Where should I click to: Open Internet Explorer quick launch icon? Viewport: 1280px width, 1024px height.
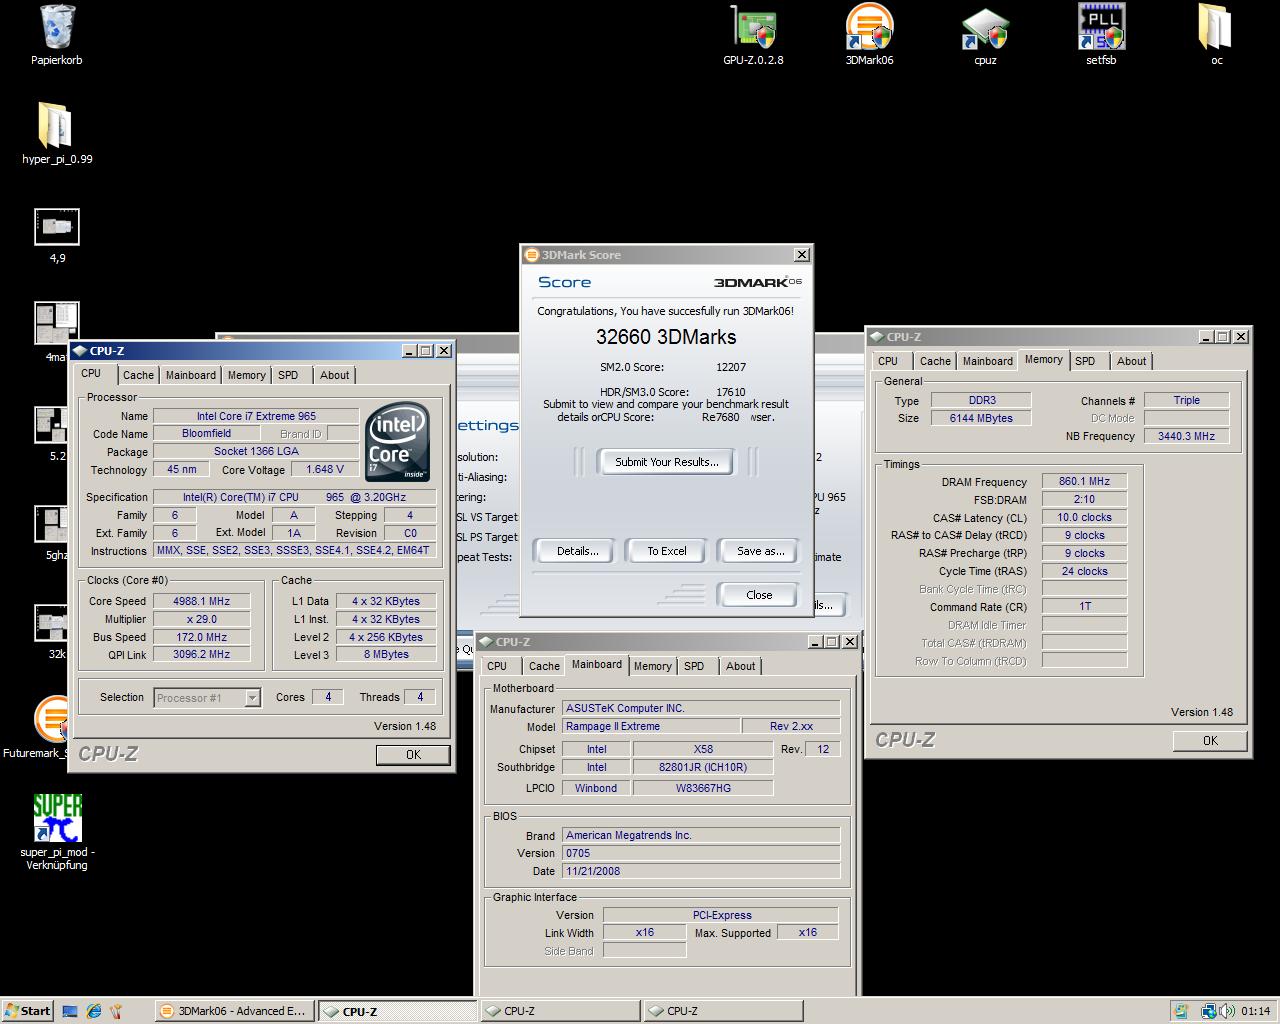(x=94, y=1011)
